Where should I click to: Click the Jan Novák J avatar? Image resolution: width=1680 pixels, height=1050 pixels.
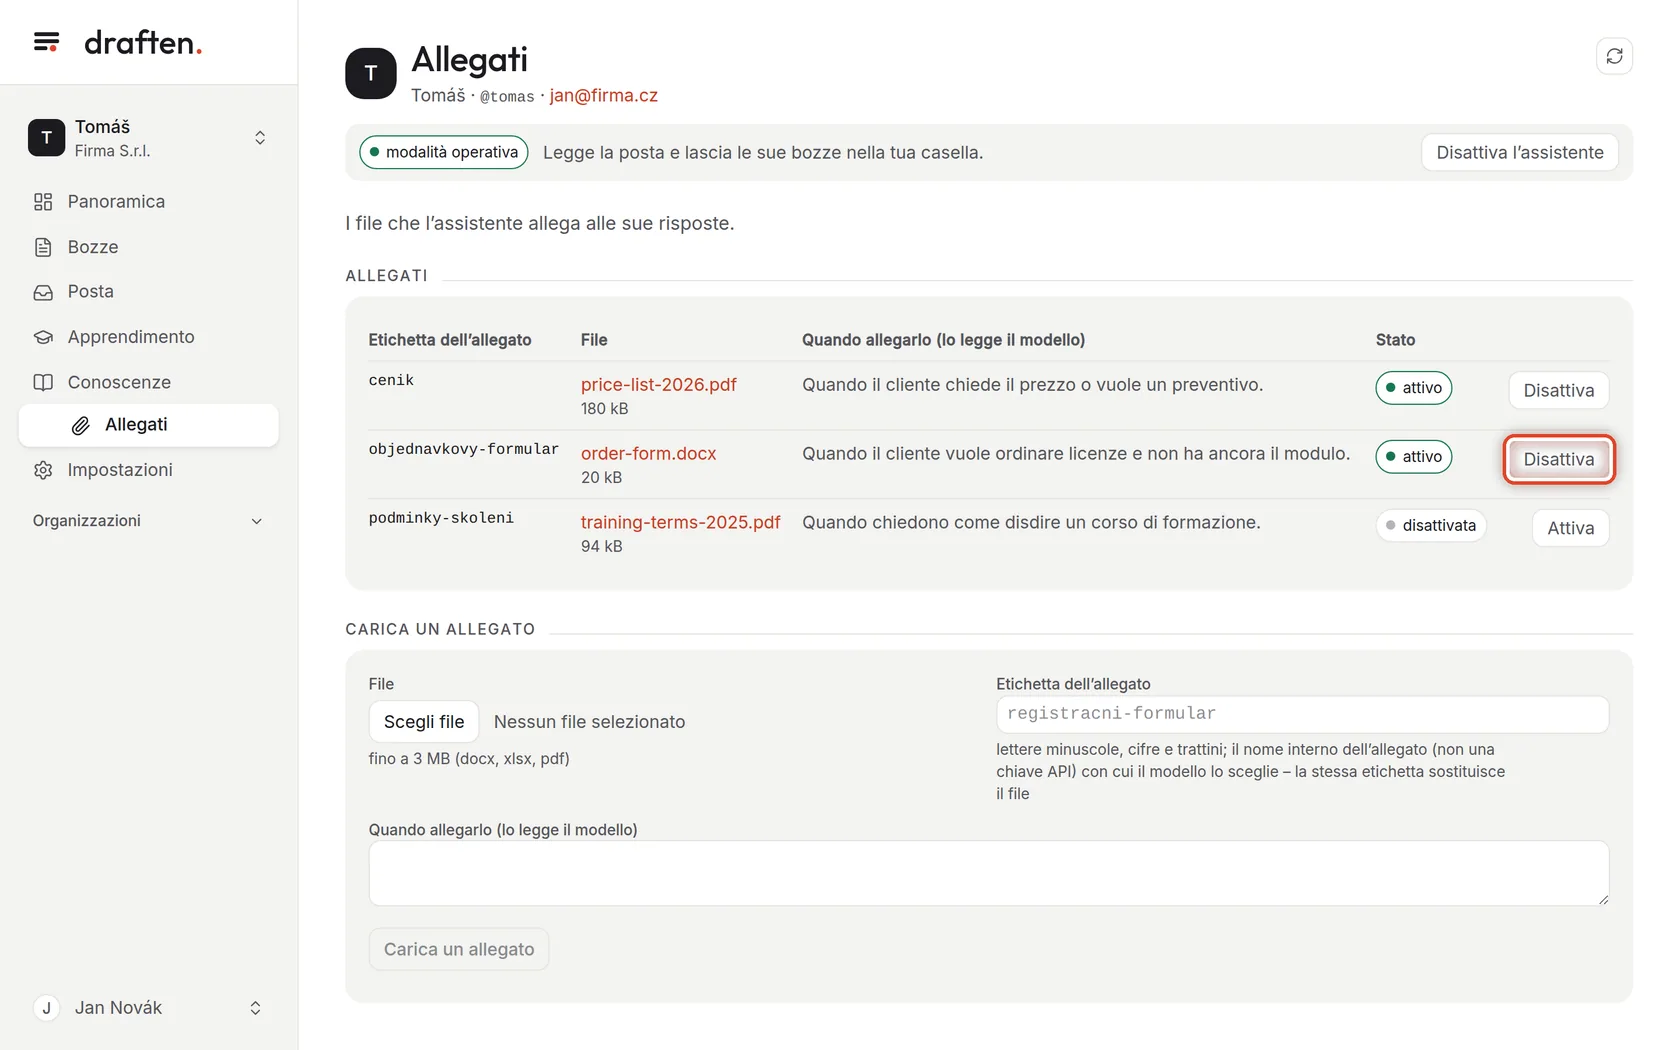46,1008
